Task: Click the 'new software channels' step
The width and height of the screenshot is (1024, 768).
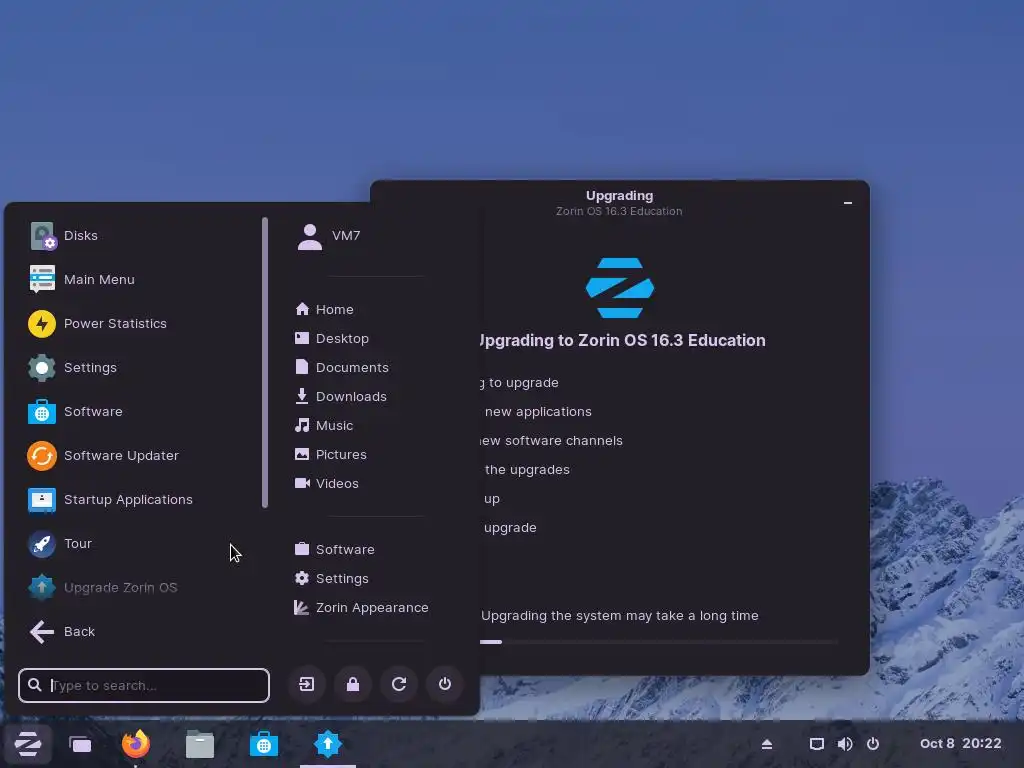Action: pos(552,441)
